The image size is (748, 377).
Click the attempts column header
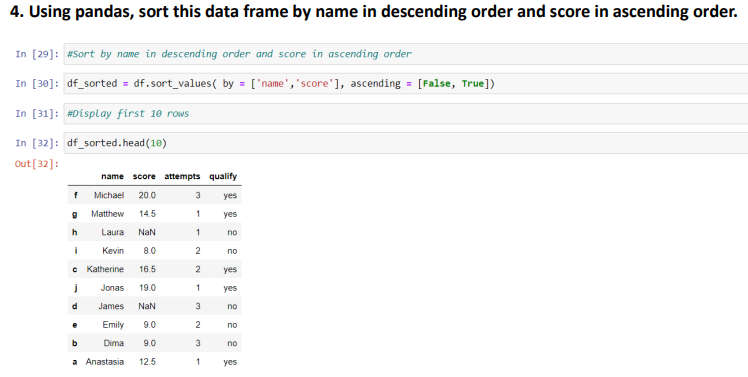coord(182,176)
